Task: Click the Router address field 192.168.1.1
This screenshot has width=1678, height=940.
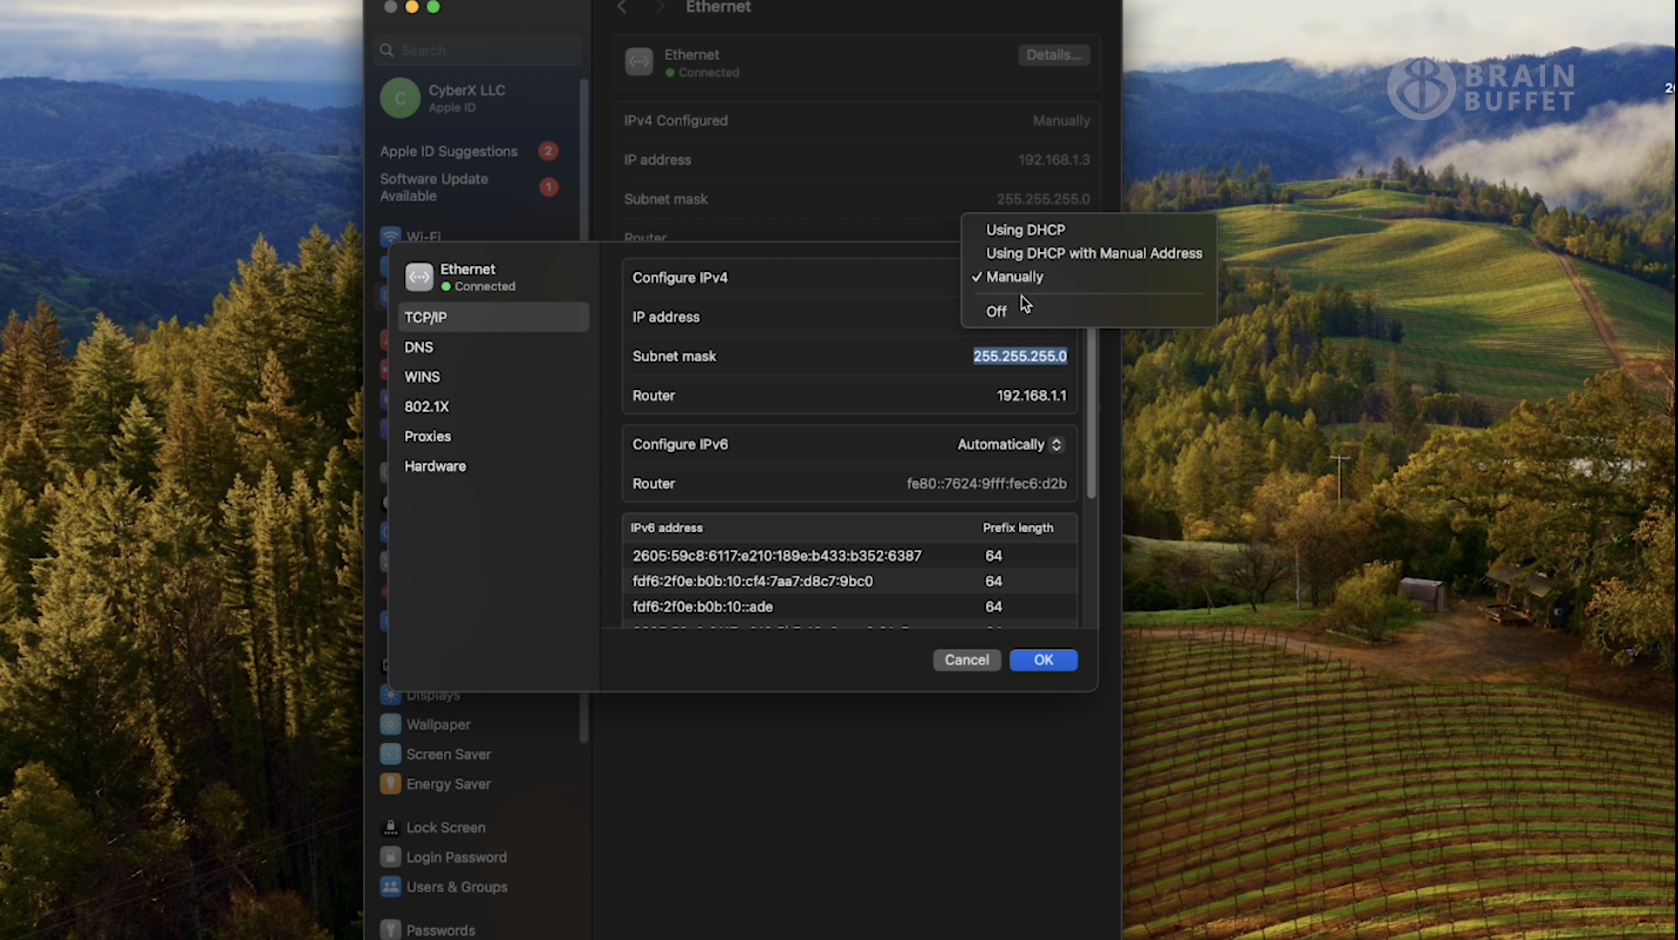Action: tap(1031, 396)
